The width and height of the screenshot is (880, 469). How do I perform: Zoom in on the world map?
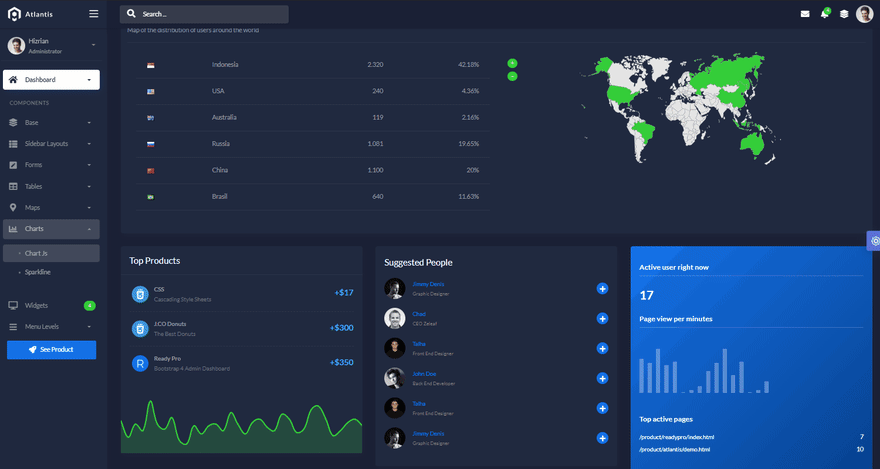(512, 63)
